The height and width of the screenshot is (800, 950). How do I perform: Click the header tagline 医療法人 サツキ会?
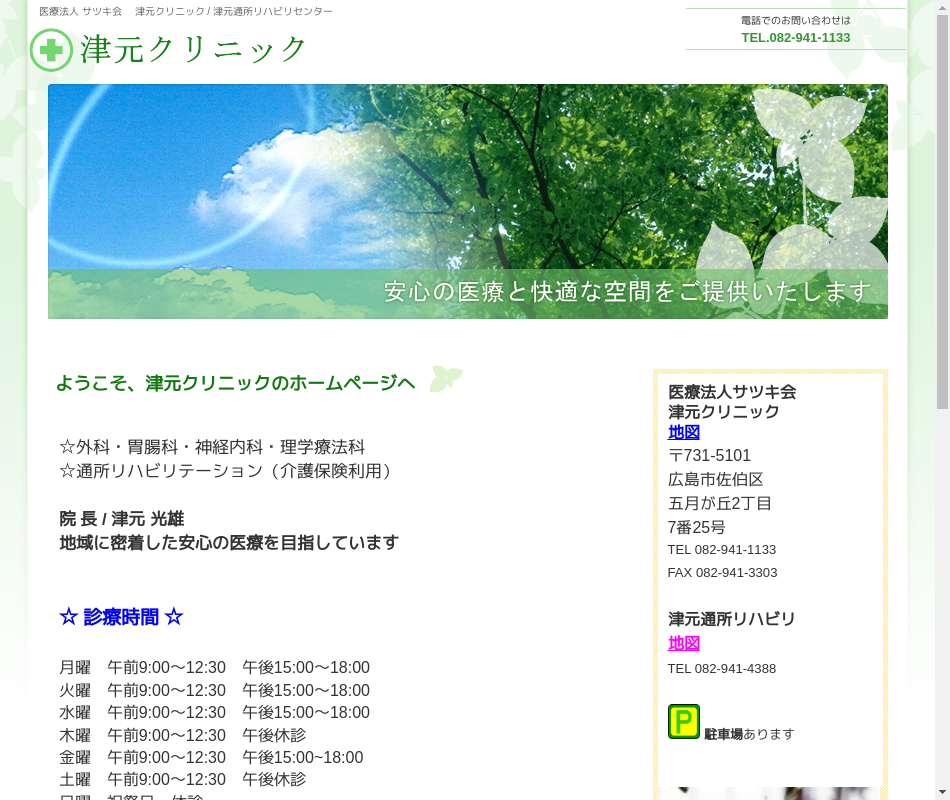tap(80, 11)
